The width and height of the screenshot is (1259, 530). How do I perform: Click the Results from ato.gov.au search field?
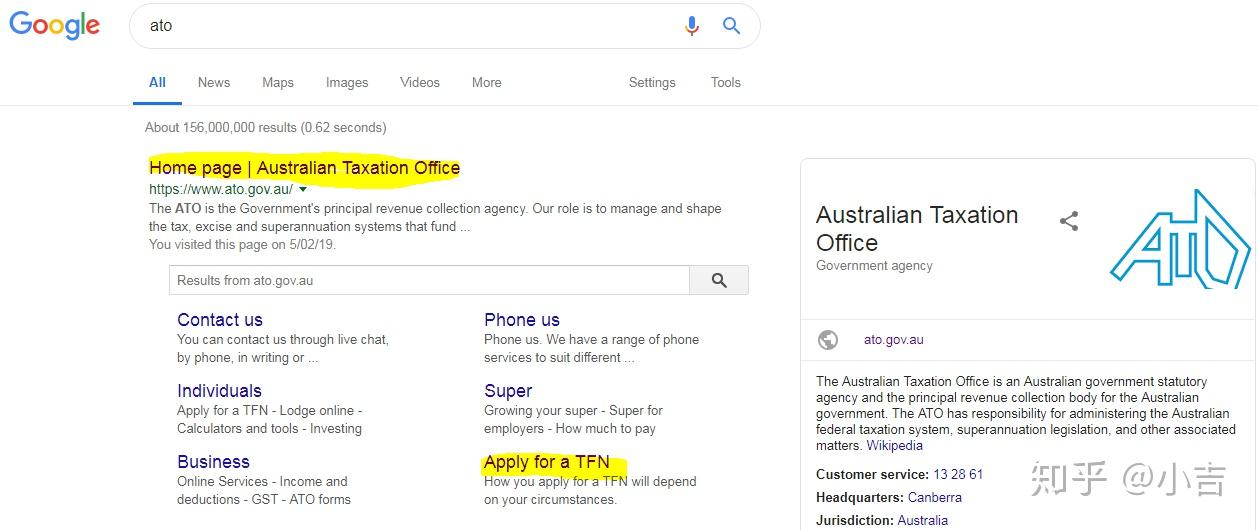coord(428,281)
